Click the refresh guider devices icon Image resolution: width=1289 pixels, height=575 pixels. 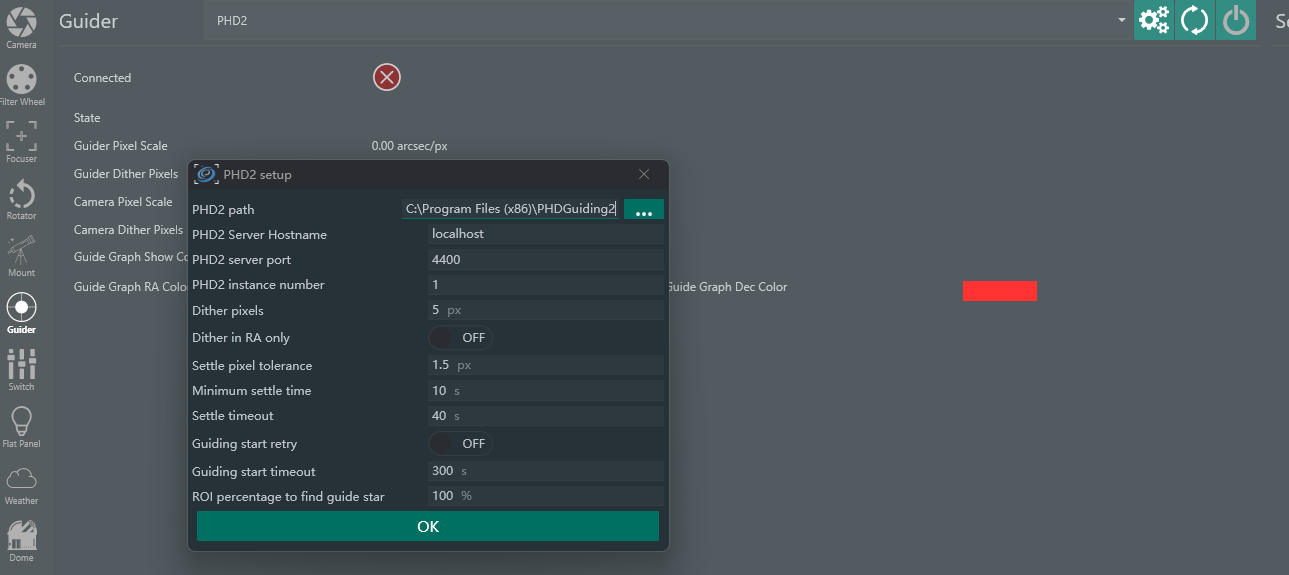[1195, 21]
